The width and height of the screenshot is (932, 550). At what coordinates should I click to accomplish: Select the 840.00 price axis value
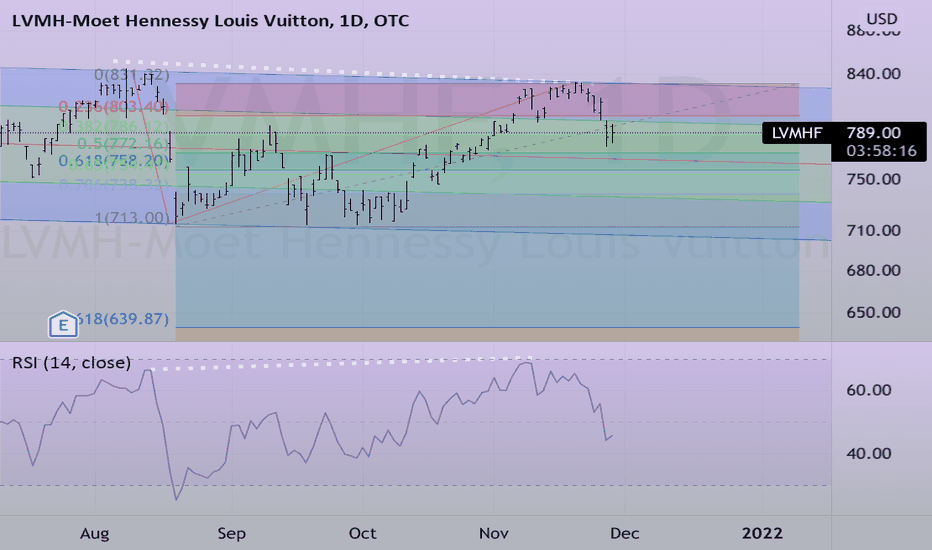point(873,74)
